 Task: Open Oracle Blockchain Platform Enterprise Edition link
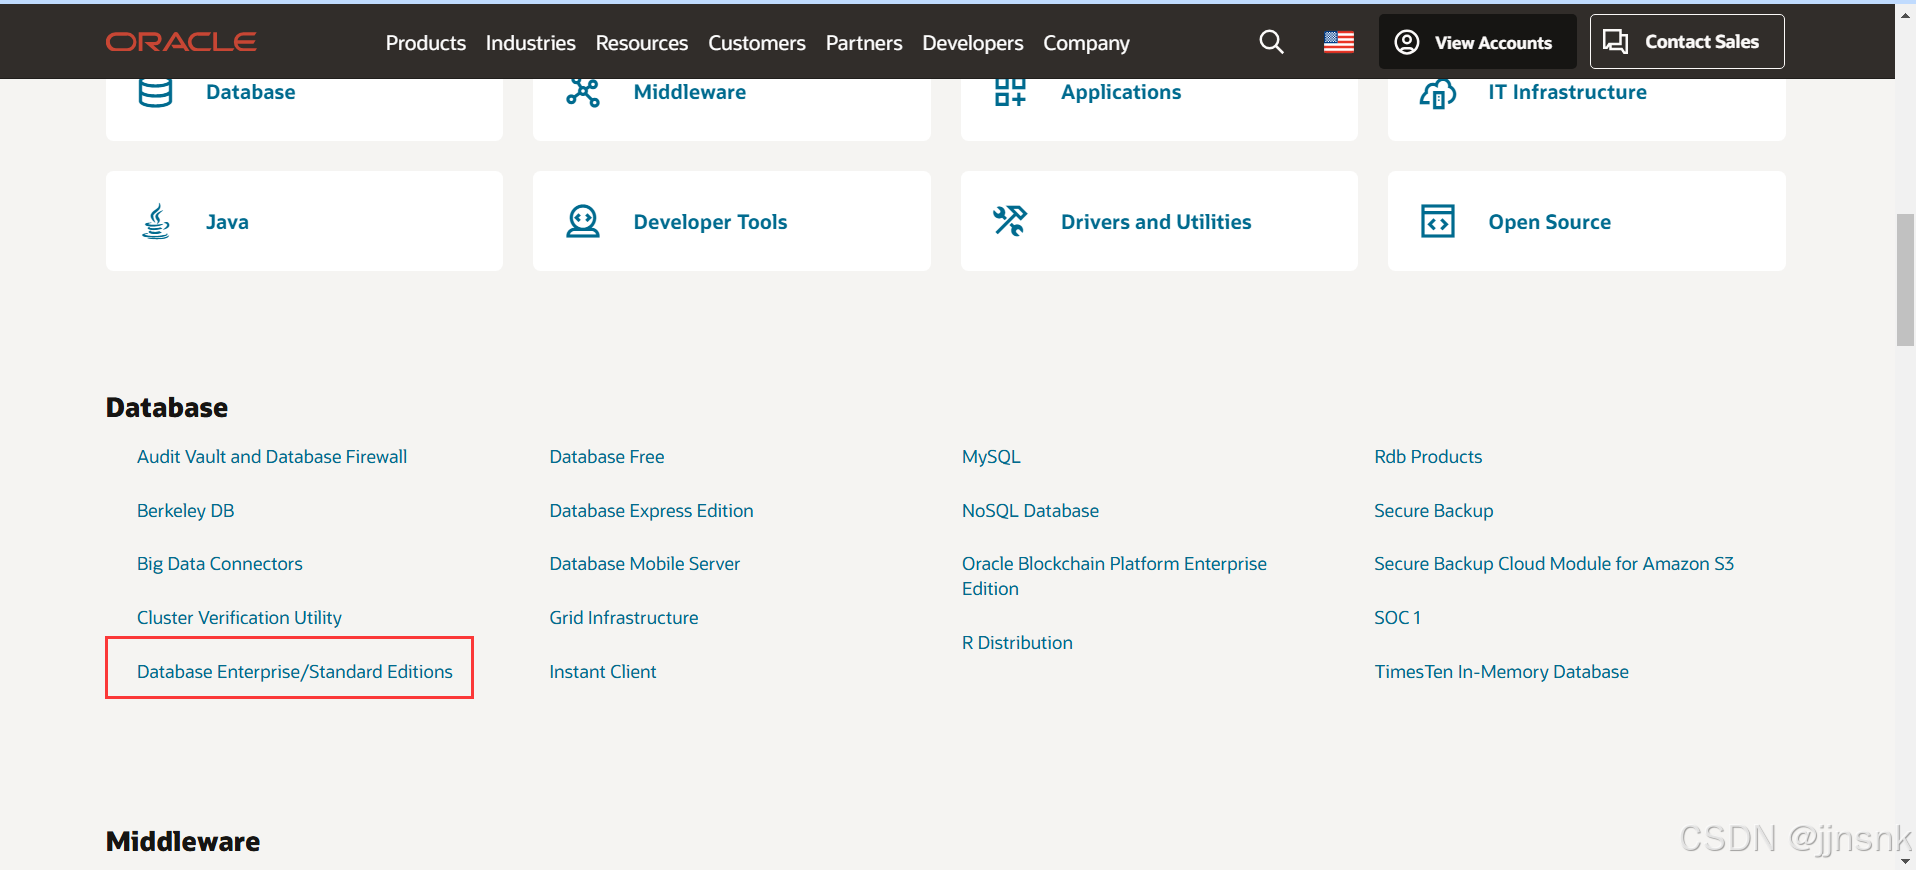1114,576
